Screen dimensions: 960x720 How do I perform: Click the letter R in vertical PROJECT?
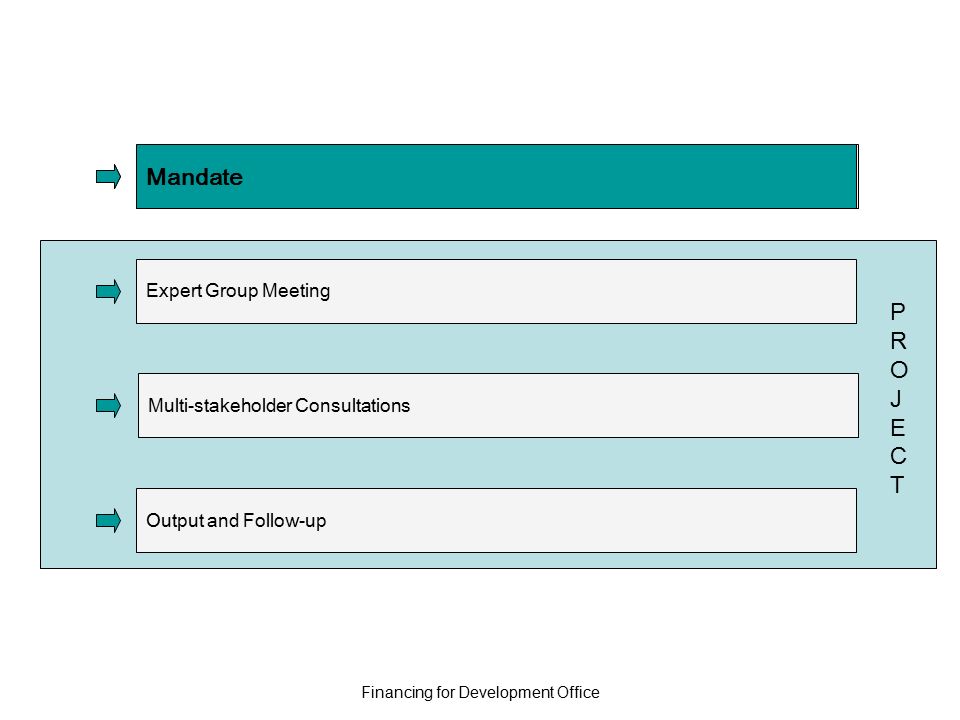[x=898, y=341]
